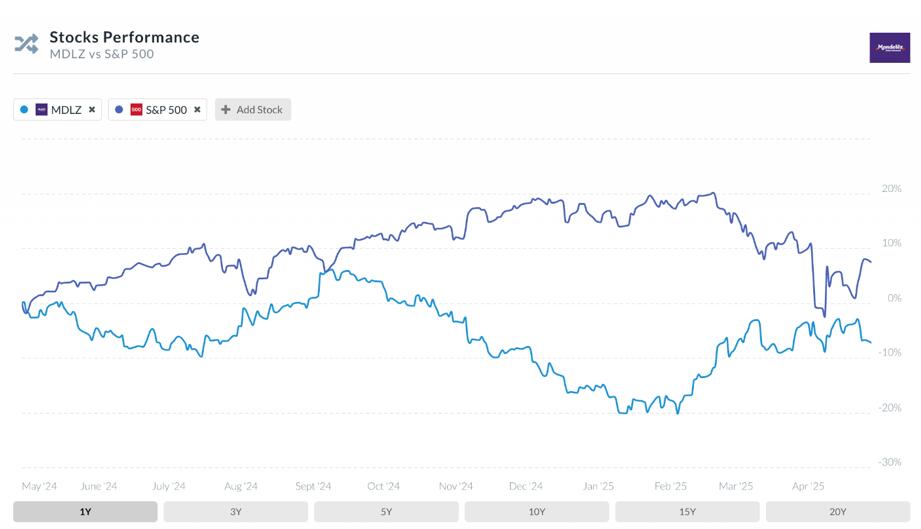Click the dark blue S&P 500 color dot
Viewport: 921px width, 529px height.
pos(119,110)
